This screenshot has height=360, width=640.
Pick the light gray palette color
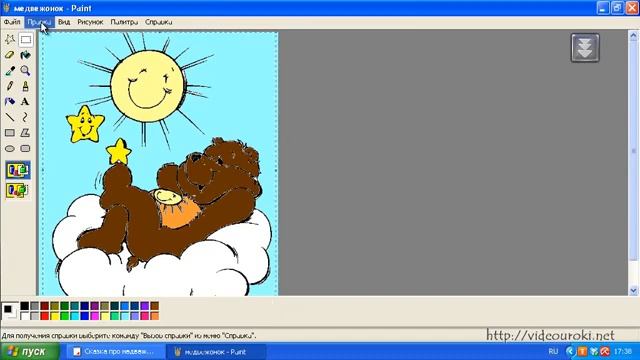35,316
